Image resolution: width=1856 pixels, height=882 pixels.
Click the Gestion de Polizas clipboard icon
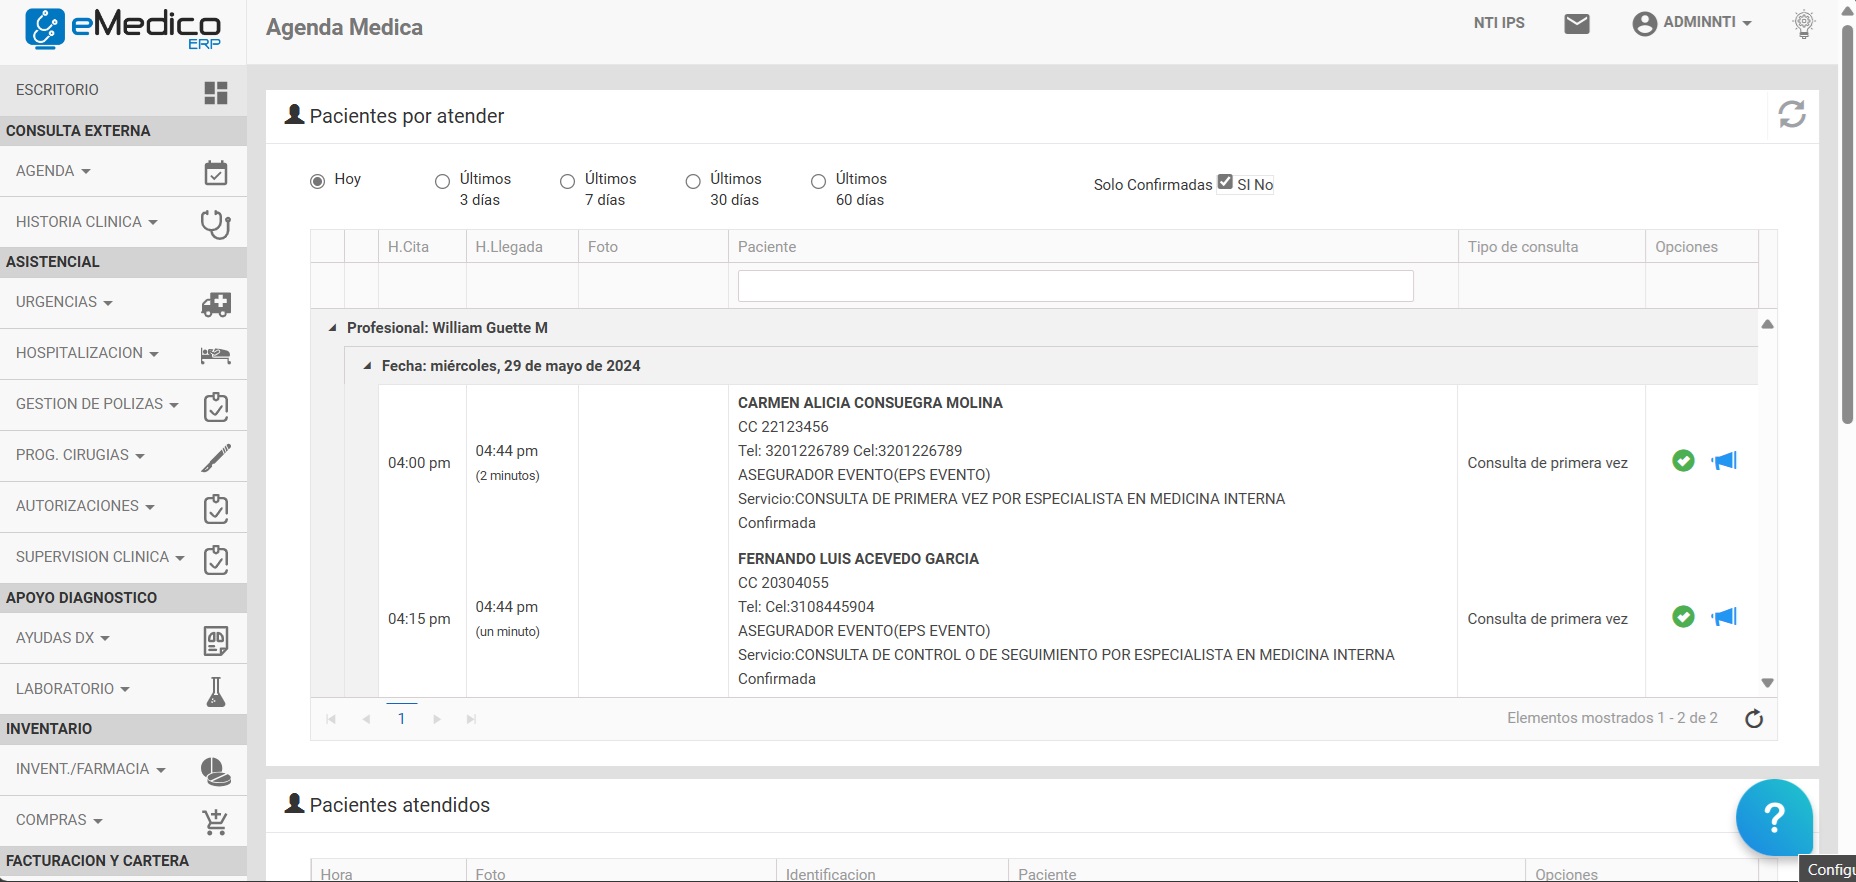click(216, 406)
